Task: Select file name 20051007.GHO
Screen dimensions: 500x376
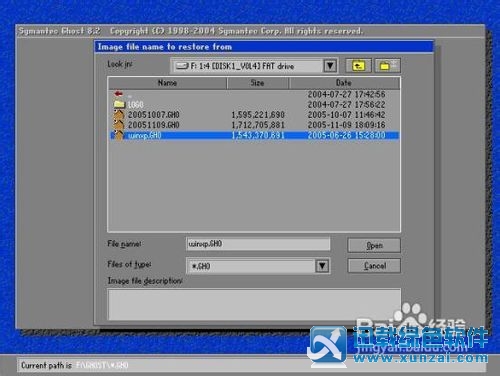Action: click(154, 115)
